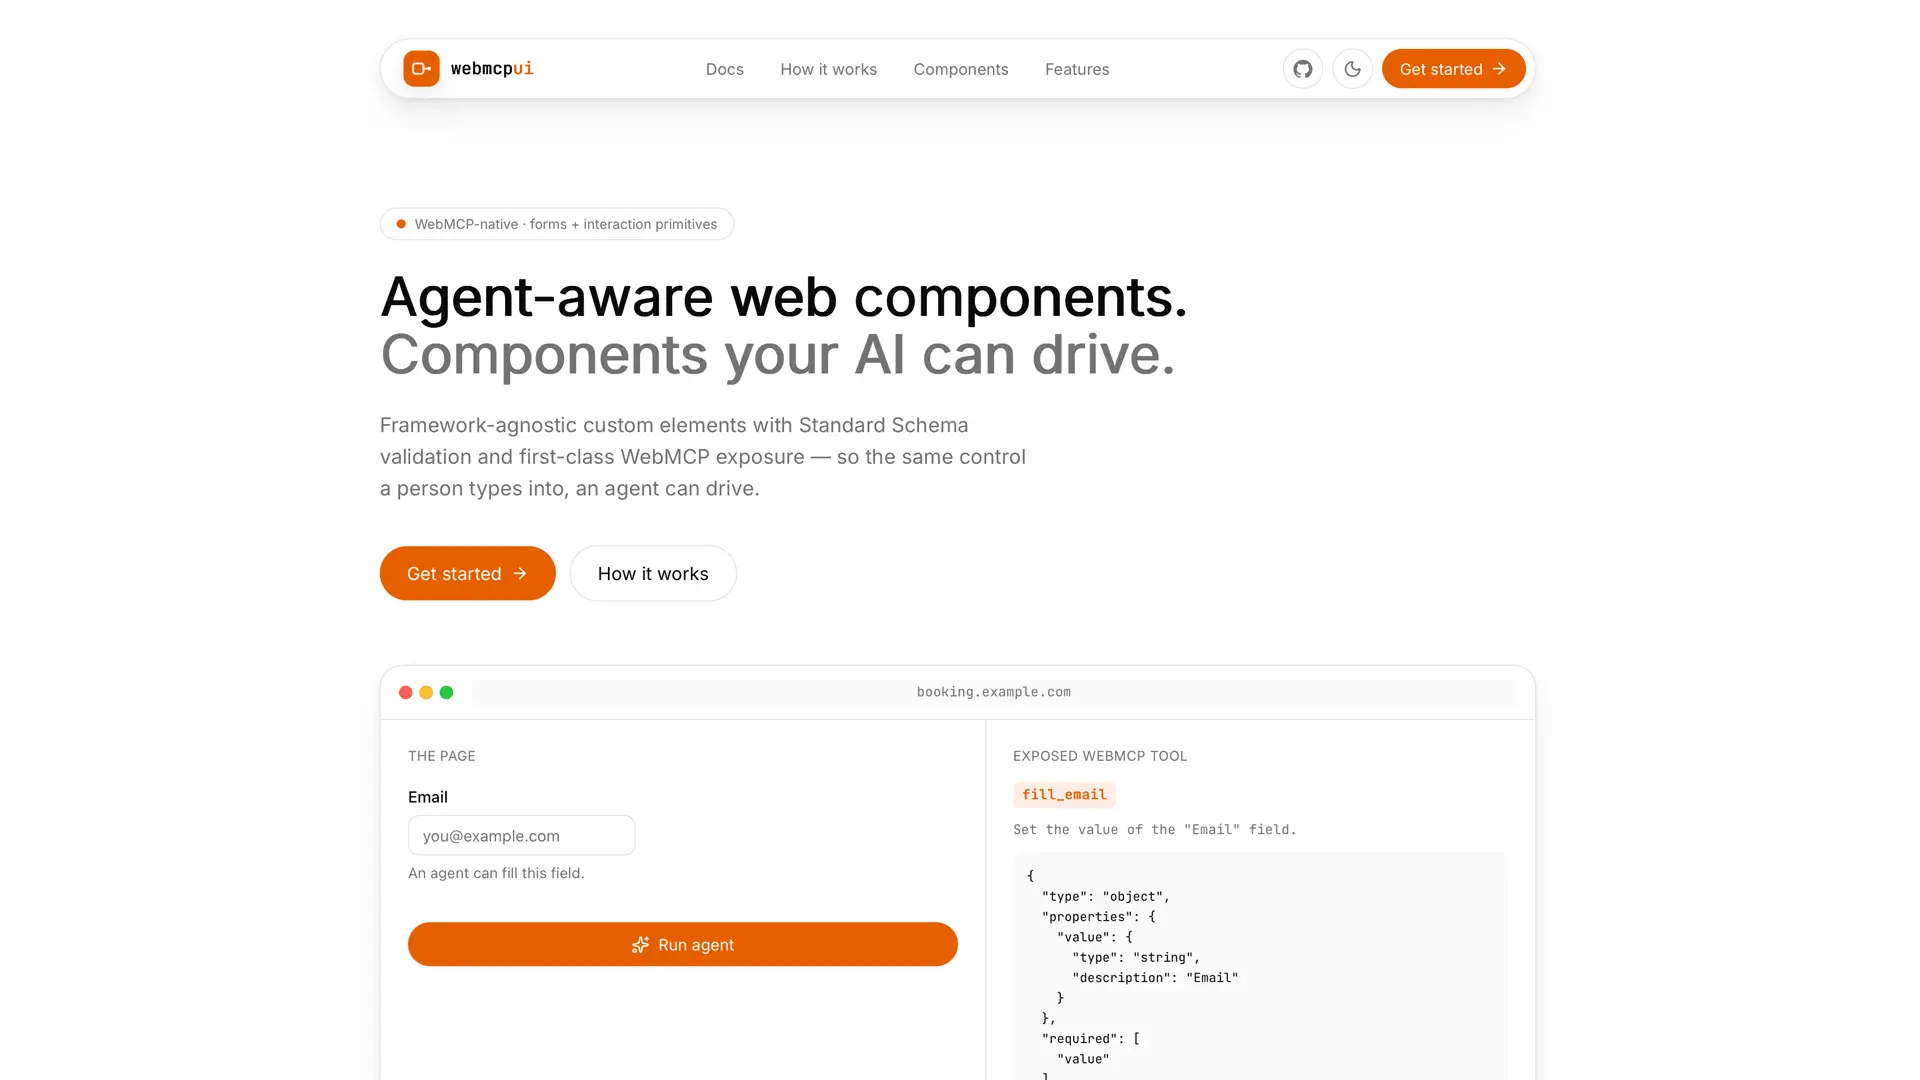Click Get started button in header
The image size is (1920, 1080).
(x=1453, y=69)
